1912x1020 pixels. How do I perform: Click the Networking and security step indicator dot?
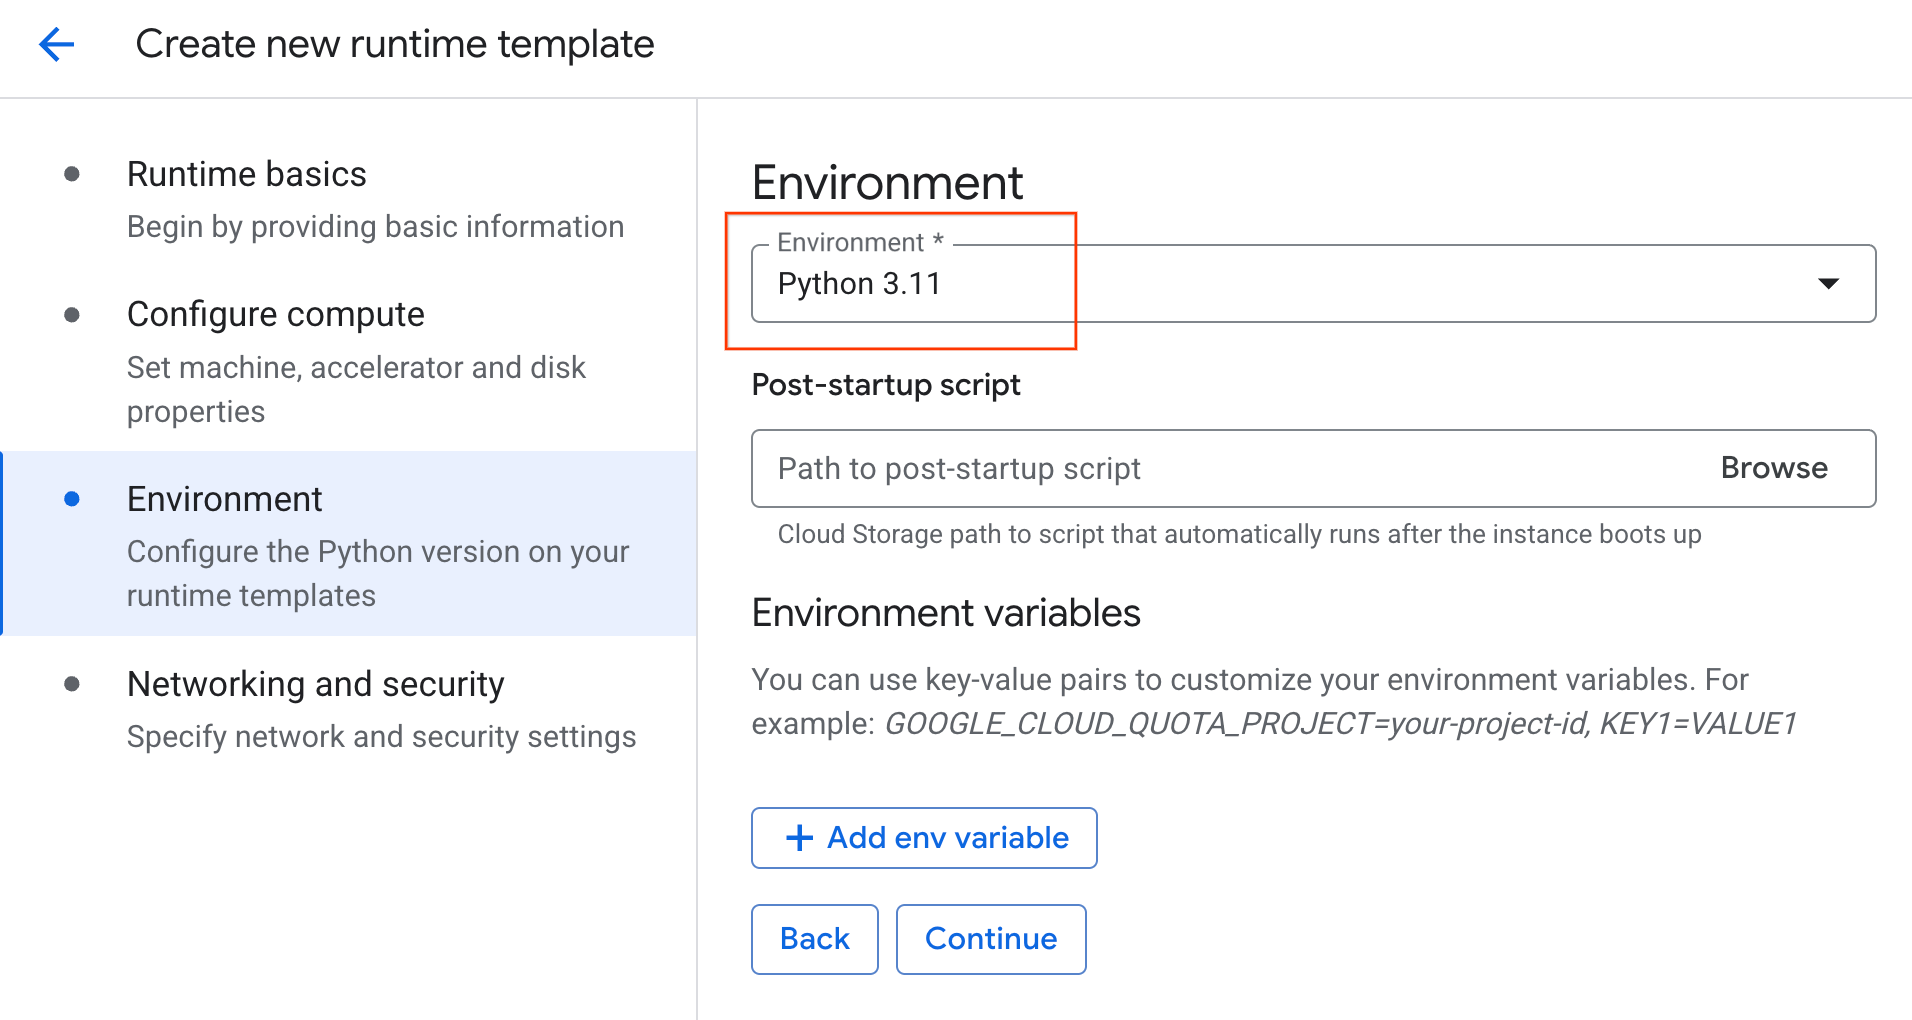click(71, 684)
